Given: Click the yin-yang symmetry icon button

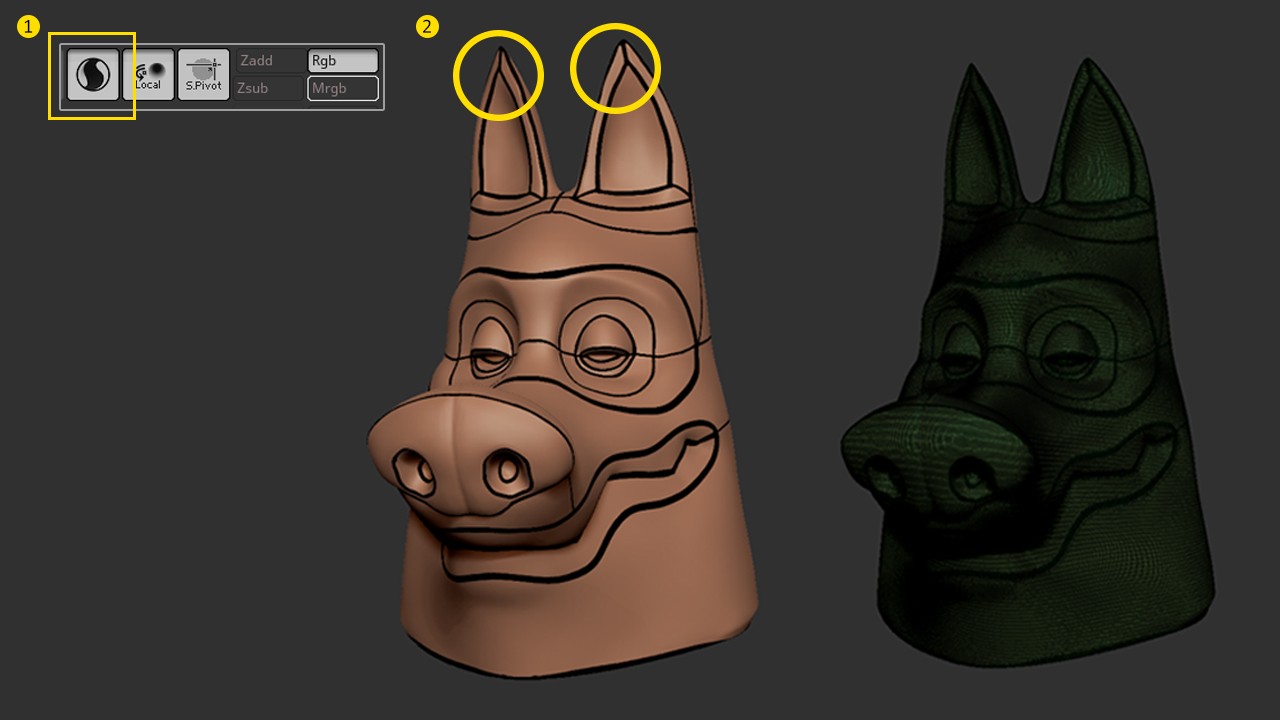Looking at the screenshot, I should click(x=93, y=75).
